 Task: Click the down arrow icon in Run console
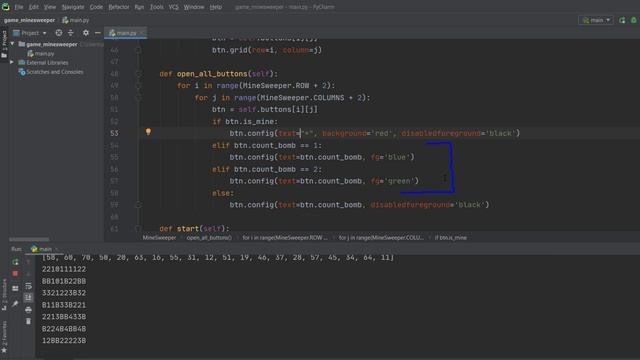[x=28, y=273]
